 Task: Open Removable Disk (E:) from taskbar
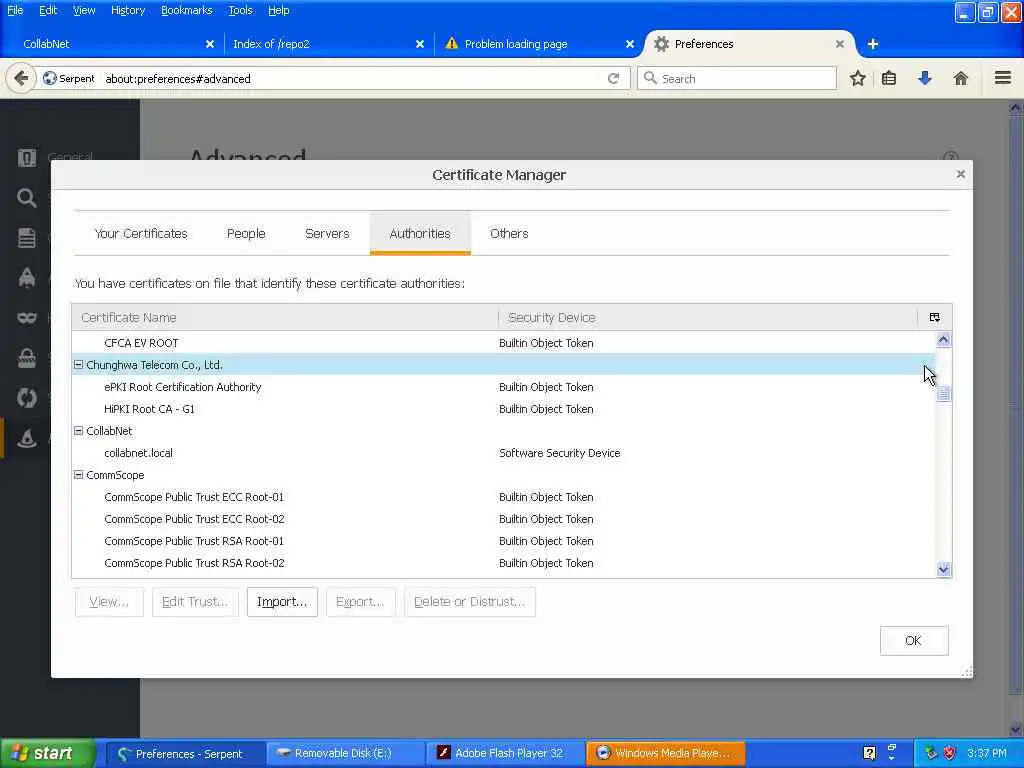[x=343, y=753]
